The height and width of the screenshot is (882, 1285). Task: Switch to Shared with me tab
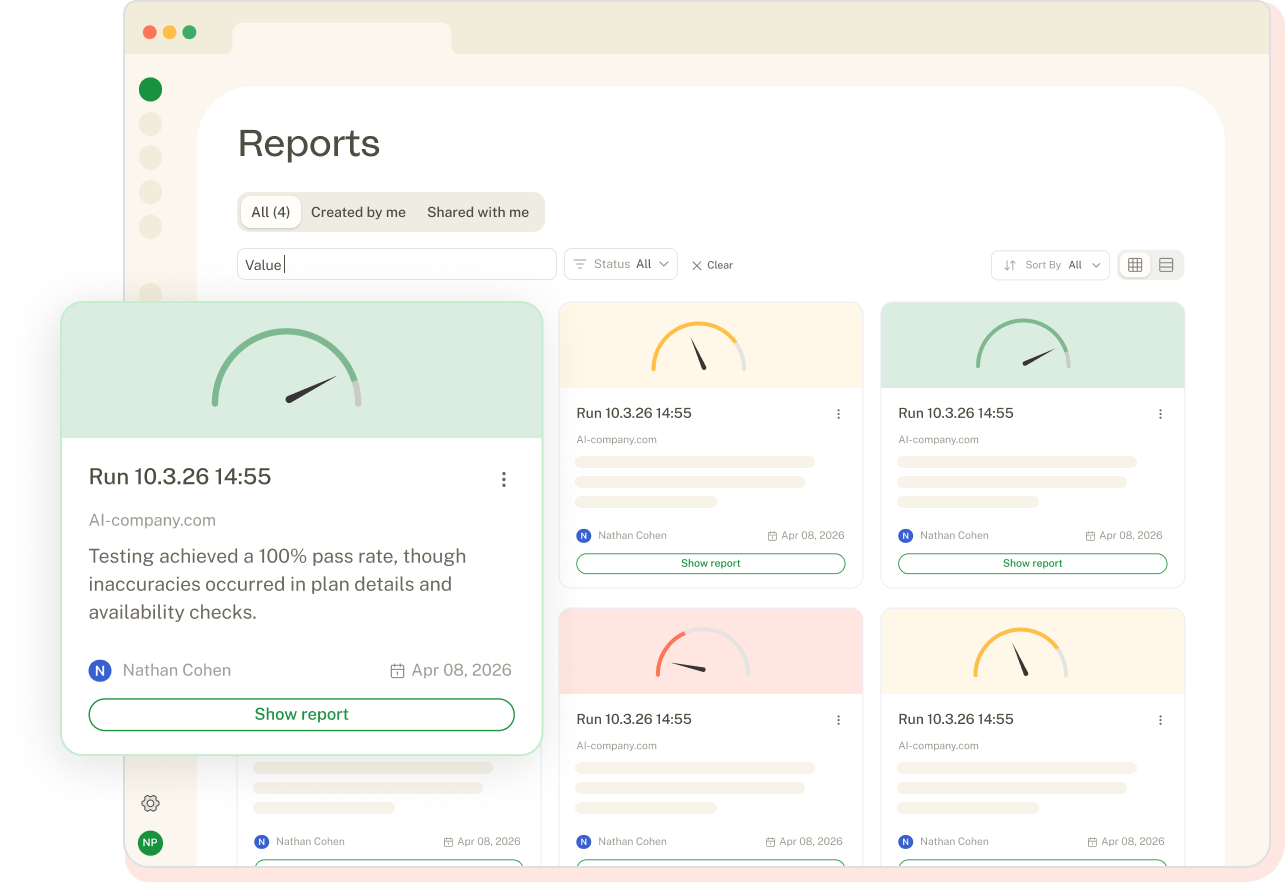[x=478, y=212]
